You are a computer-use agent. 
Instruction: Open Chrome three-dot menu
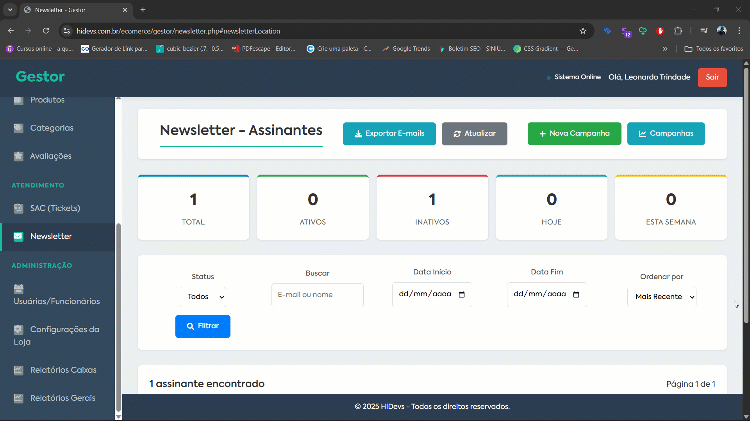739,31
